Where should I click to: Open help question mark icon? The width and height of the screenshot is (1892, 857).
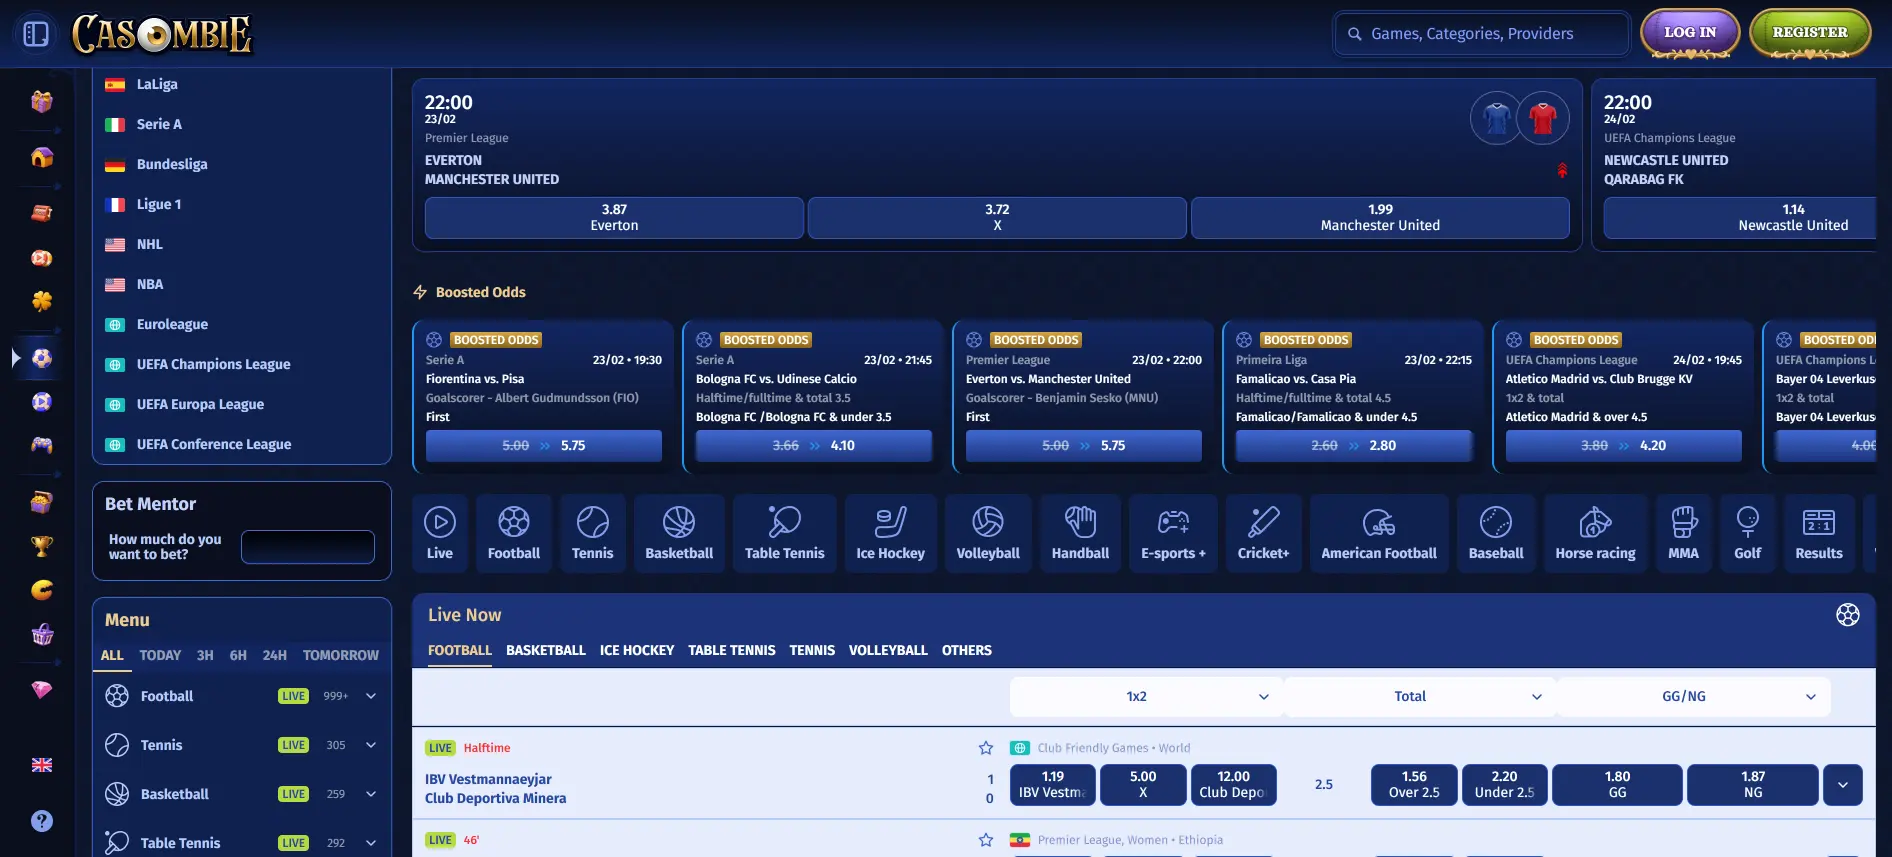click(42, 821)
